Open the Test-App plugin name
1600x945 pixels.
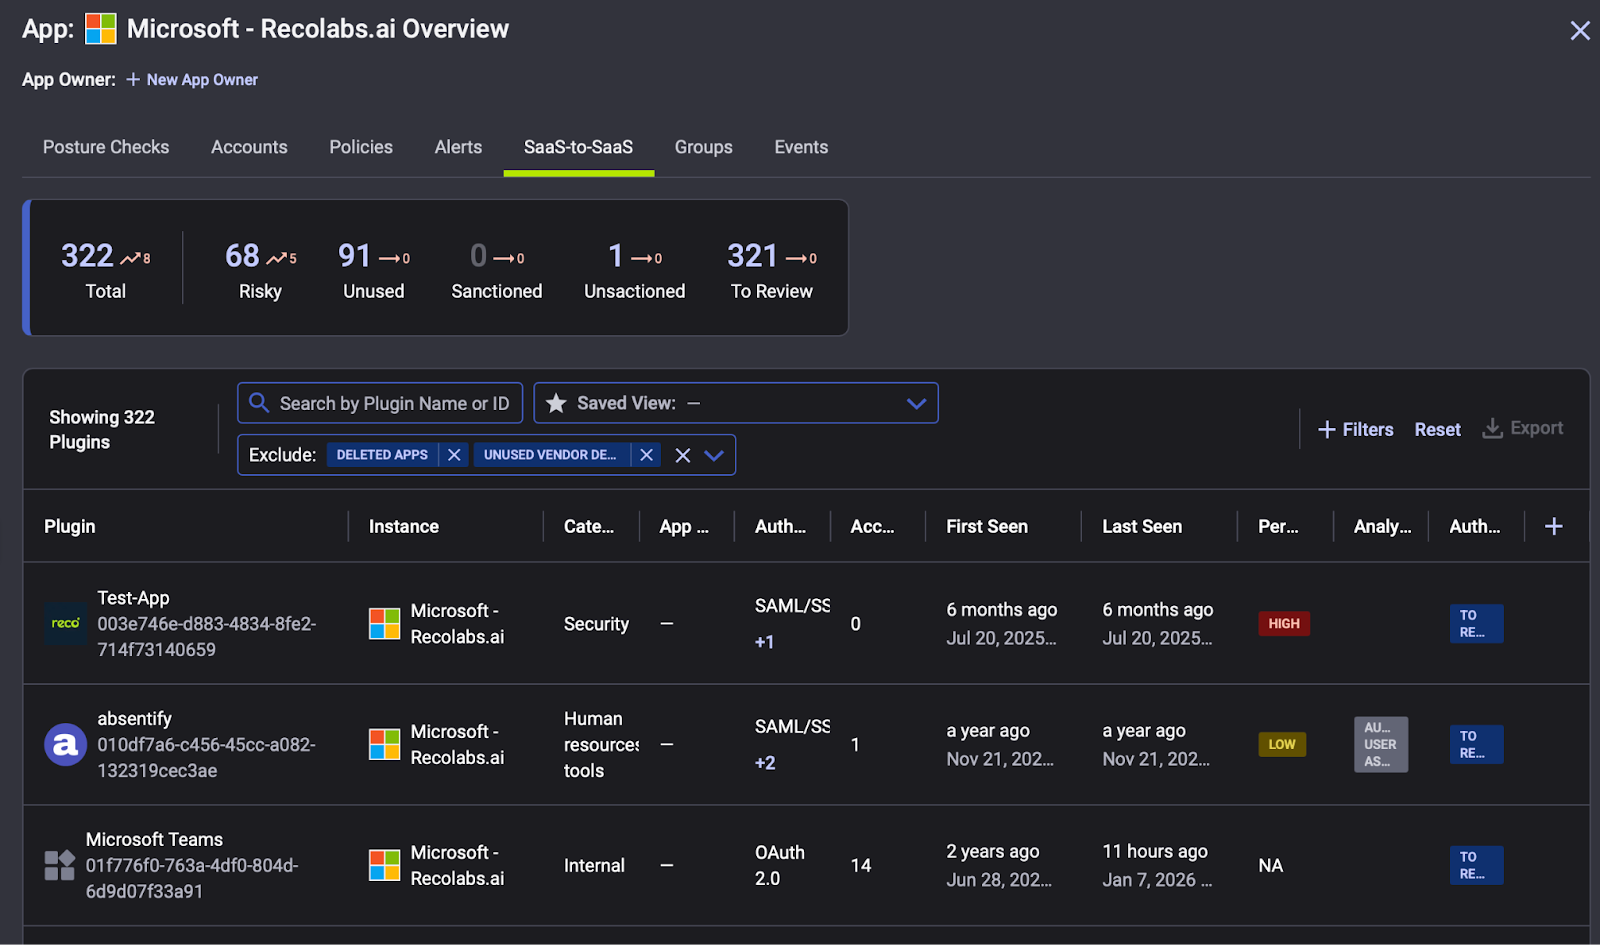pyautogui.click(x=133, y=598)
